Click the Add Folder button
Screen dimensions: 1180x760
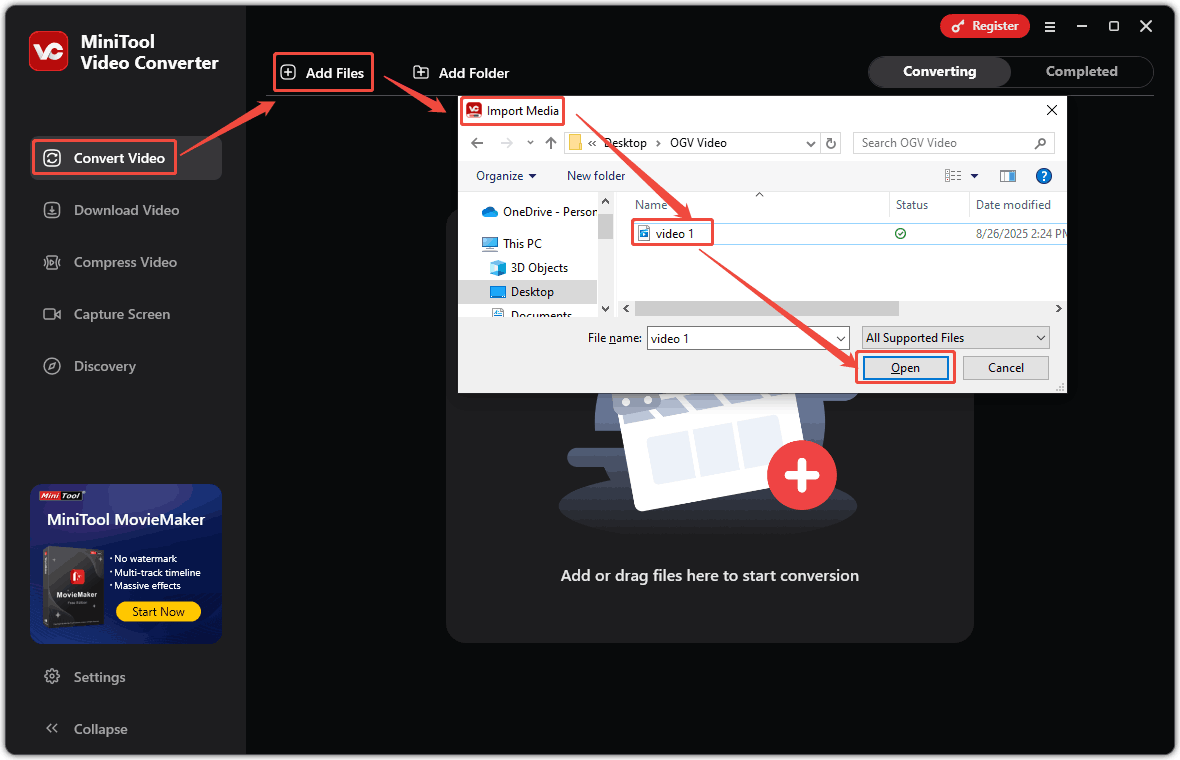point(461,73)
